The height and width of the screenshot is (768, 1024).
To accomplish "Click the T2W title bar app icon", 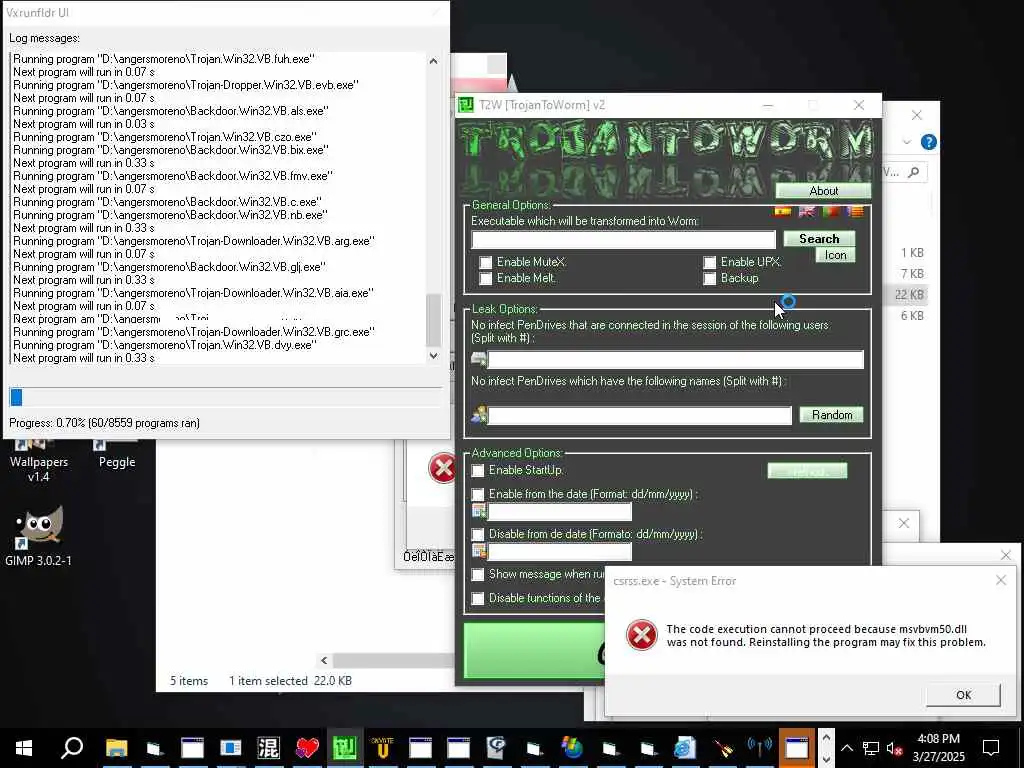I will click(x=466, y=105).
